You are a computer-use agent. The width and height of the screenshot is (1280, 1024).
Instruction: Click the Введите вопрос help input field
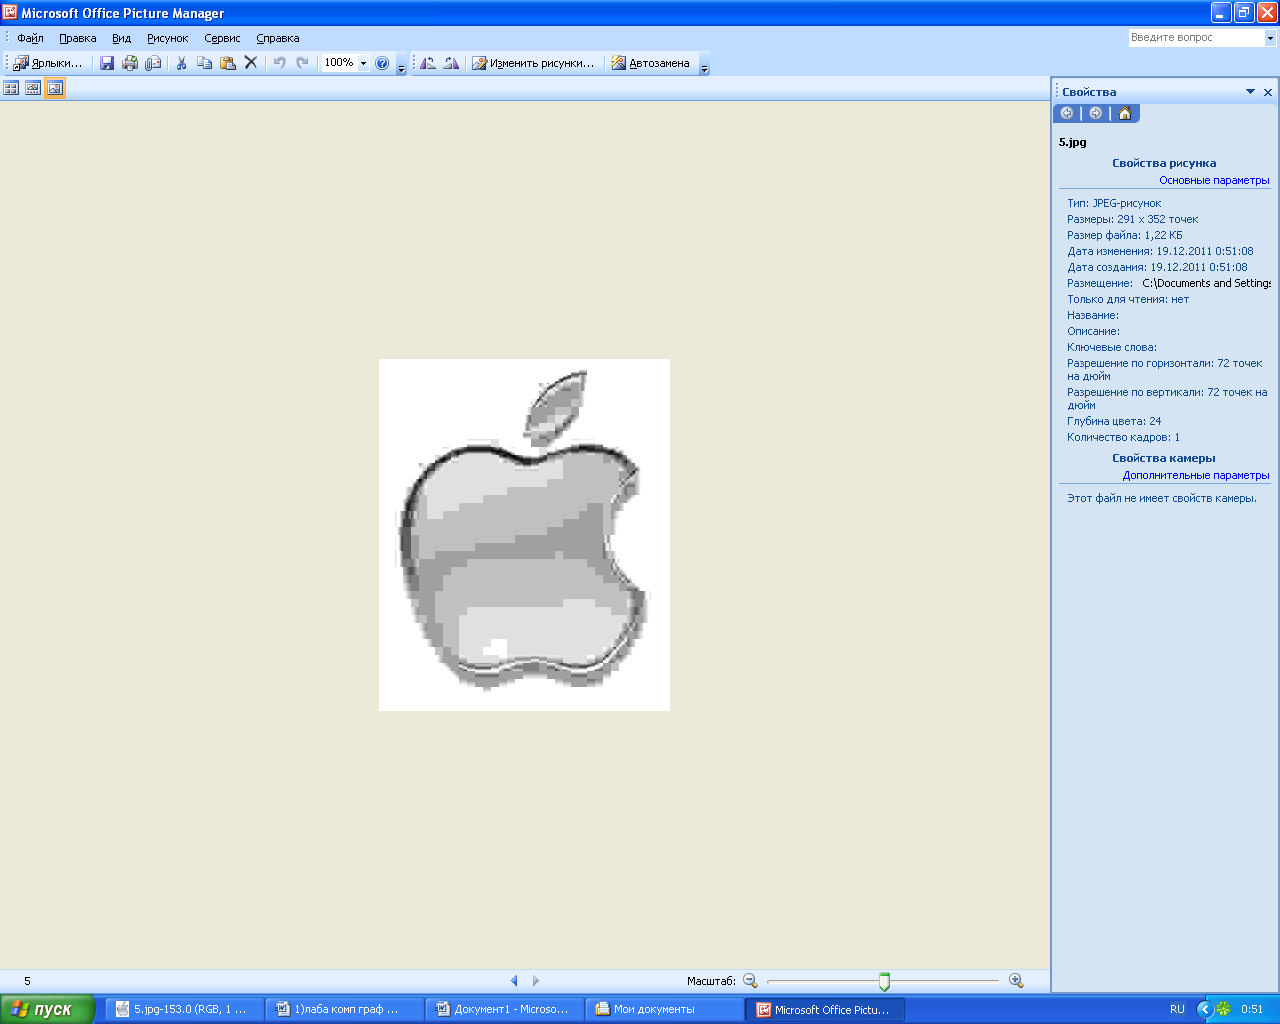1196,38
